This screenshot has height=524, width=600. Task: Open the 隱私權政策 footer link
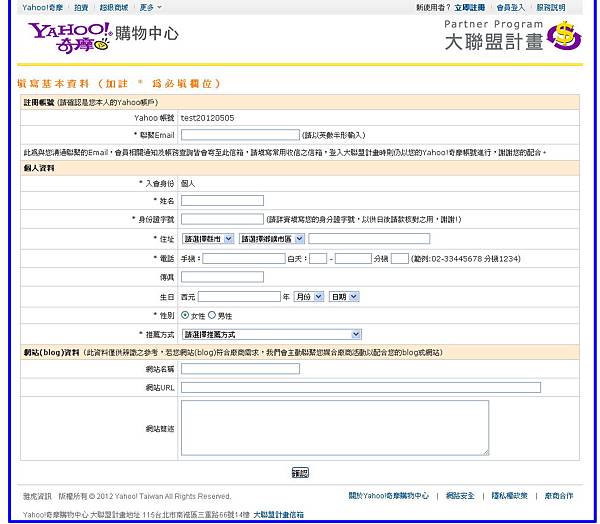point(509,496)
